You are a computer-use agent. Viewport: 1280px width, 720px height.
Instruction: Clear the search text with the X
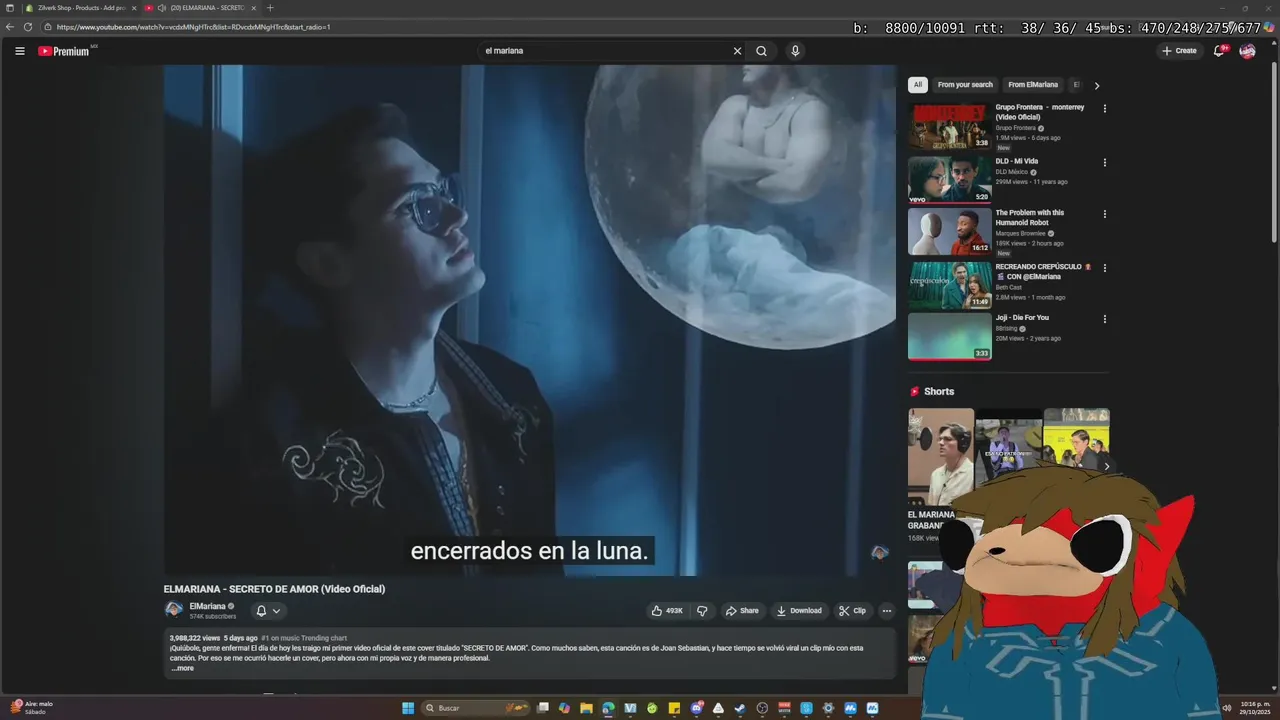[737, 51]
